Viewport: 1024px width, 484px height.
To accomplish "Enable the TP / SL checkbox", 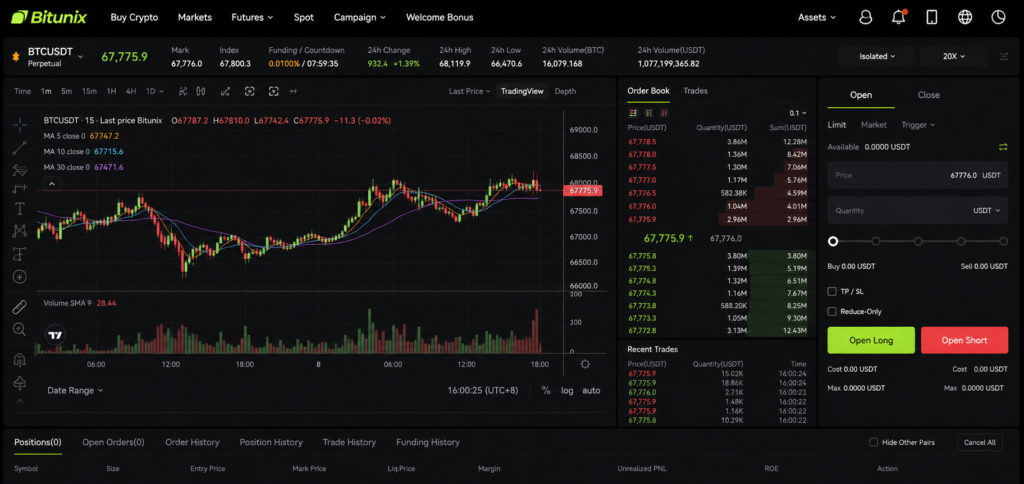I will pos(831,291).
